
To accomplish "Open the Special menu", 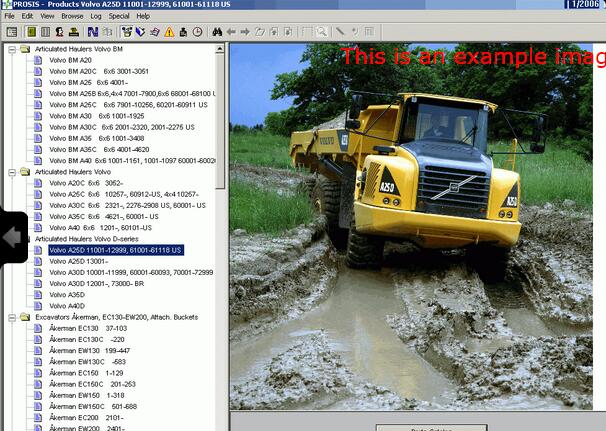I will coord(119,16).
